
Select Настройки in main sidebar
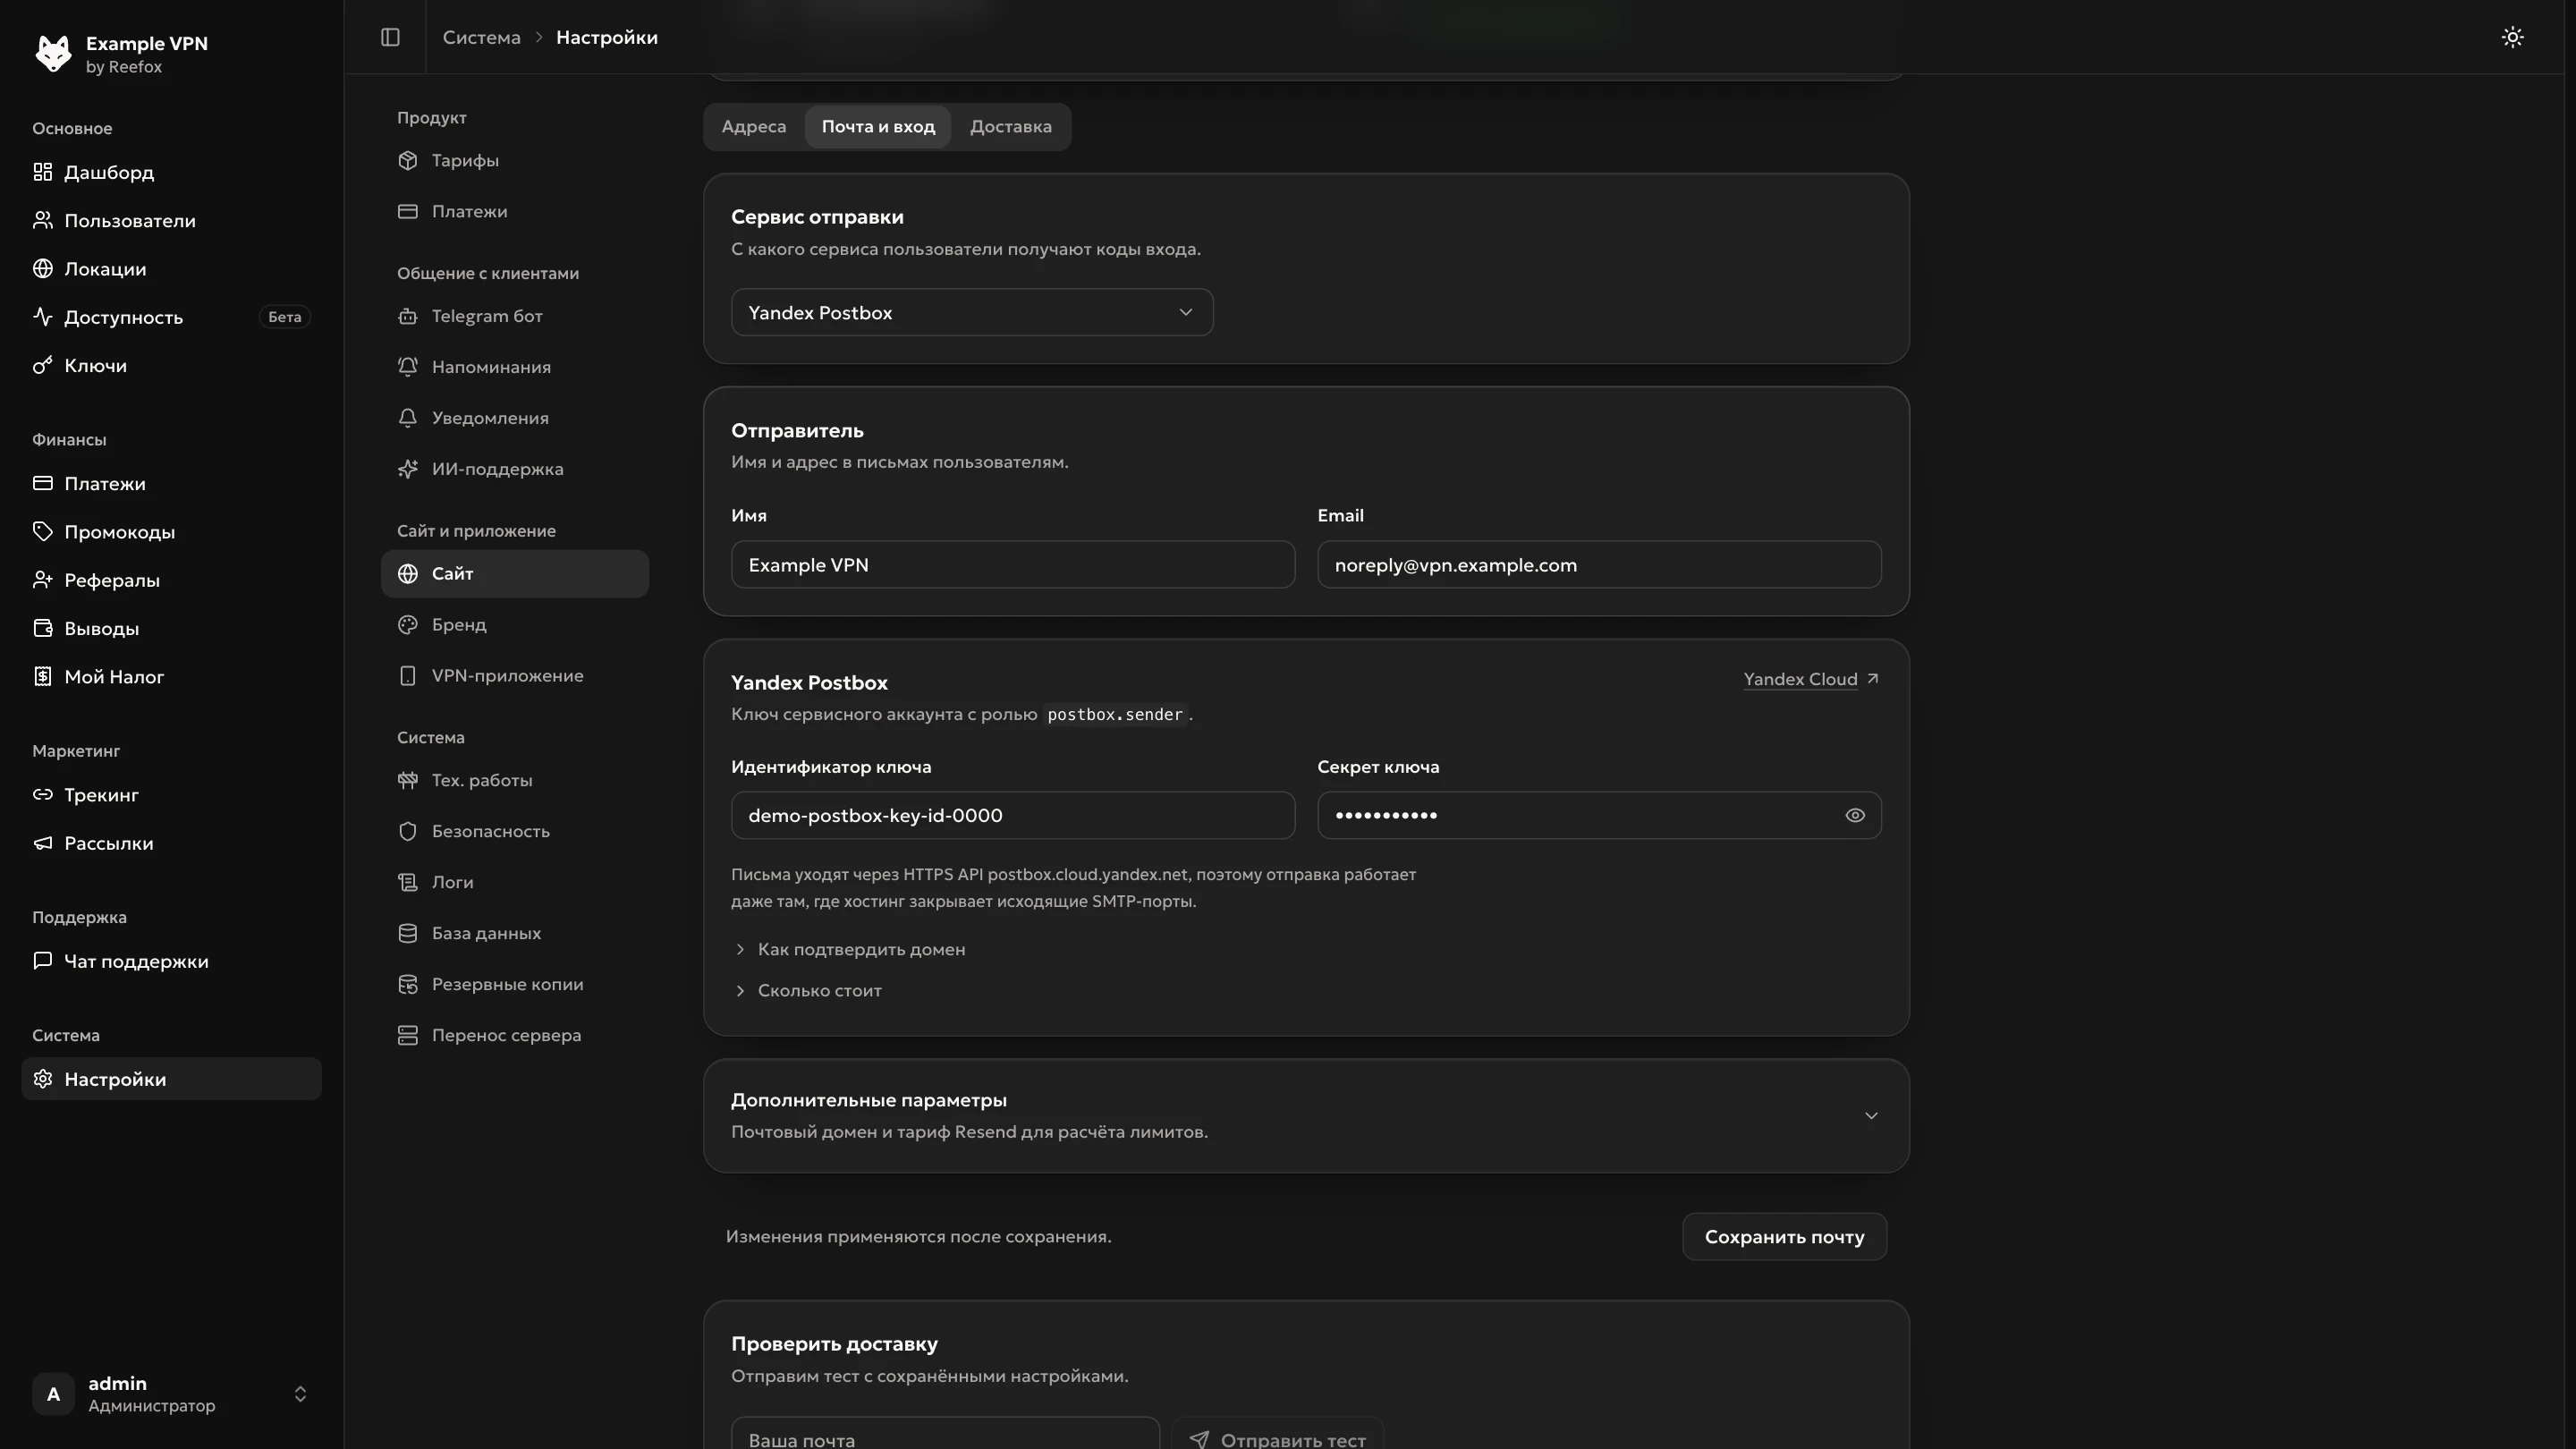click(x=171, y=1079)
